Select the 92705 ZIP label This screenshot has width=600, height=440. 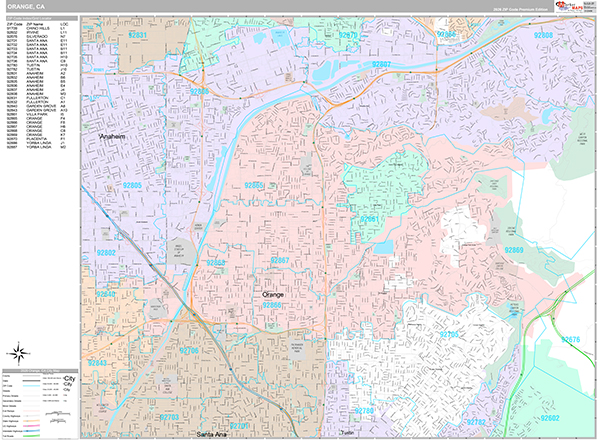click(448, 335)
